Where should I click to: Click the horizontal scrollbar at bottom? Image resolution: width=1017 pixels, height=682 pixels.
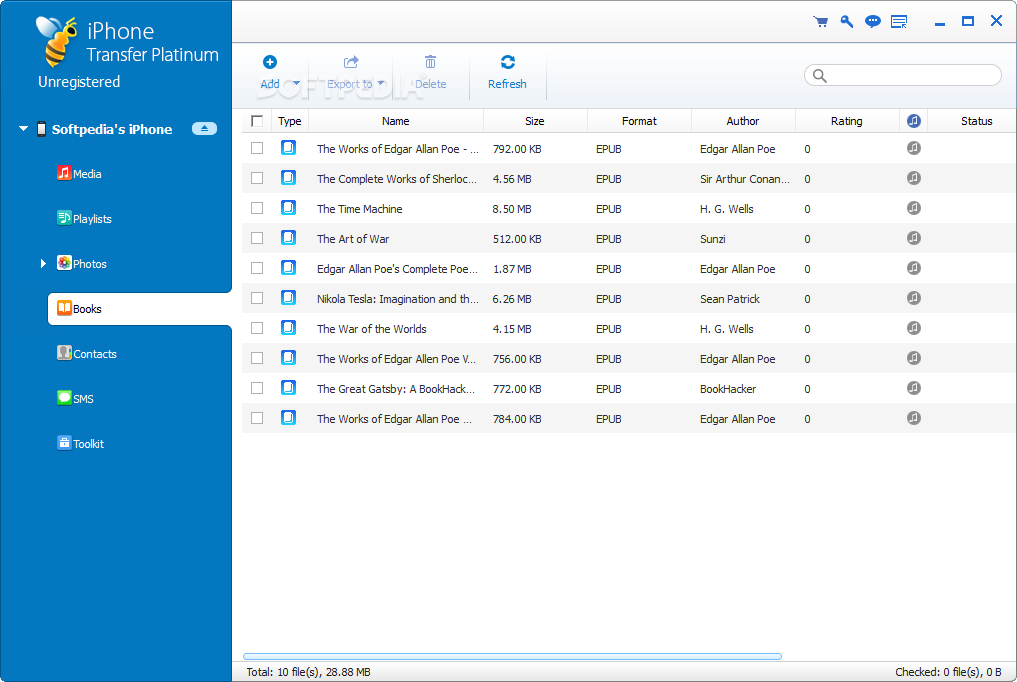tap(512, 656)
